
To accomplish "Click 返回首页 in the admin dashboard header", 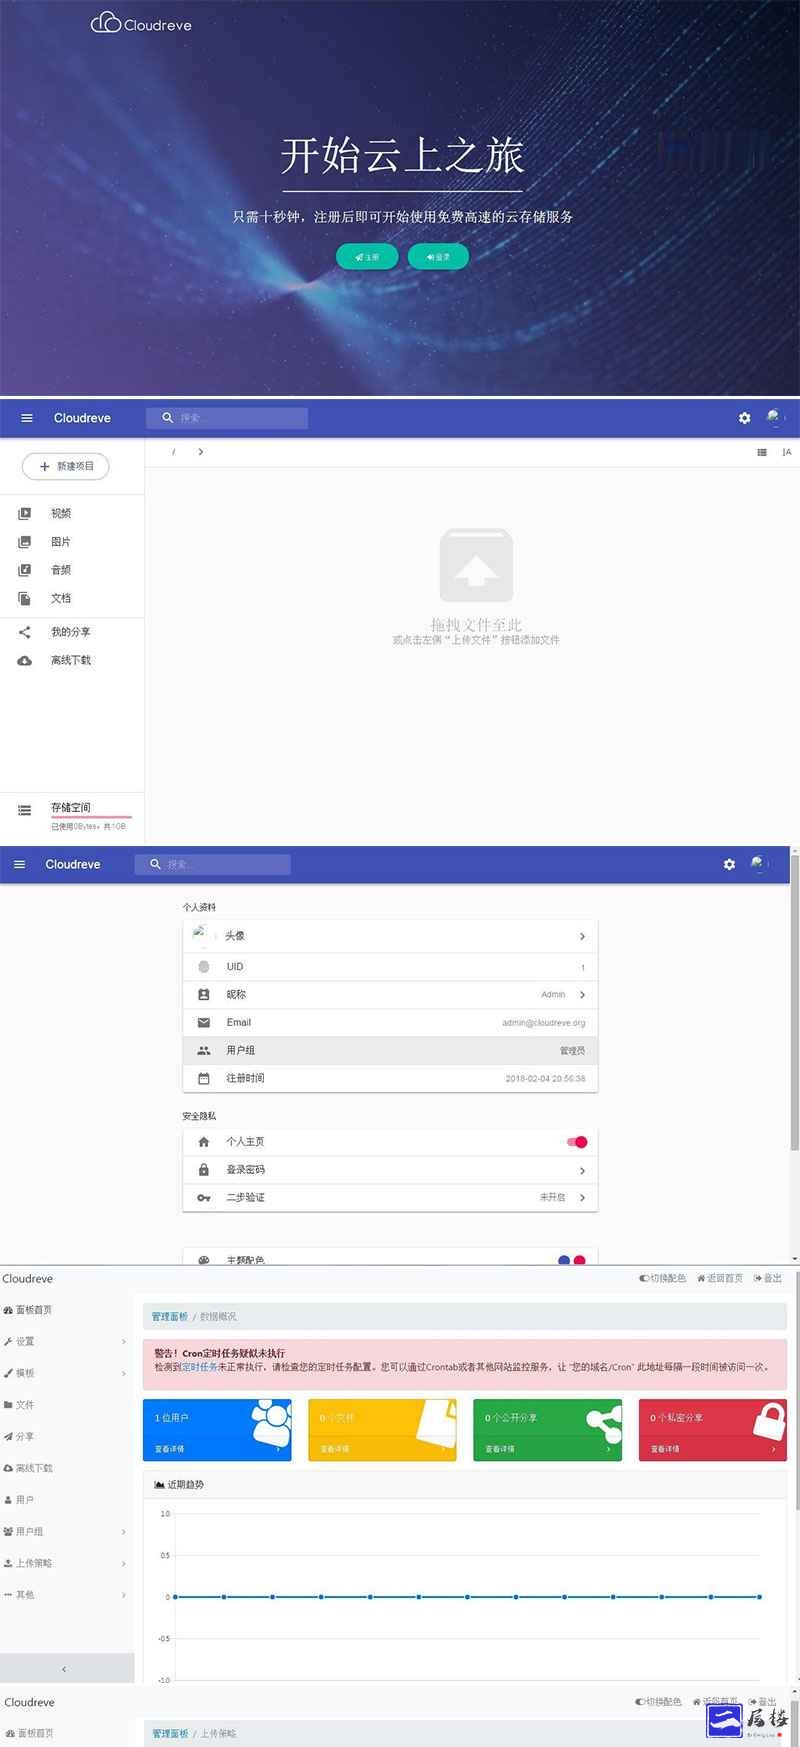I will [x=720, y=1278].
